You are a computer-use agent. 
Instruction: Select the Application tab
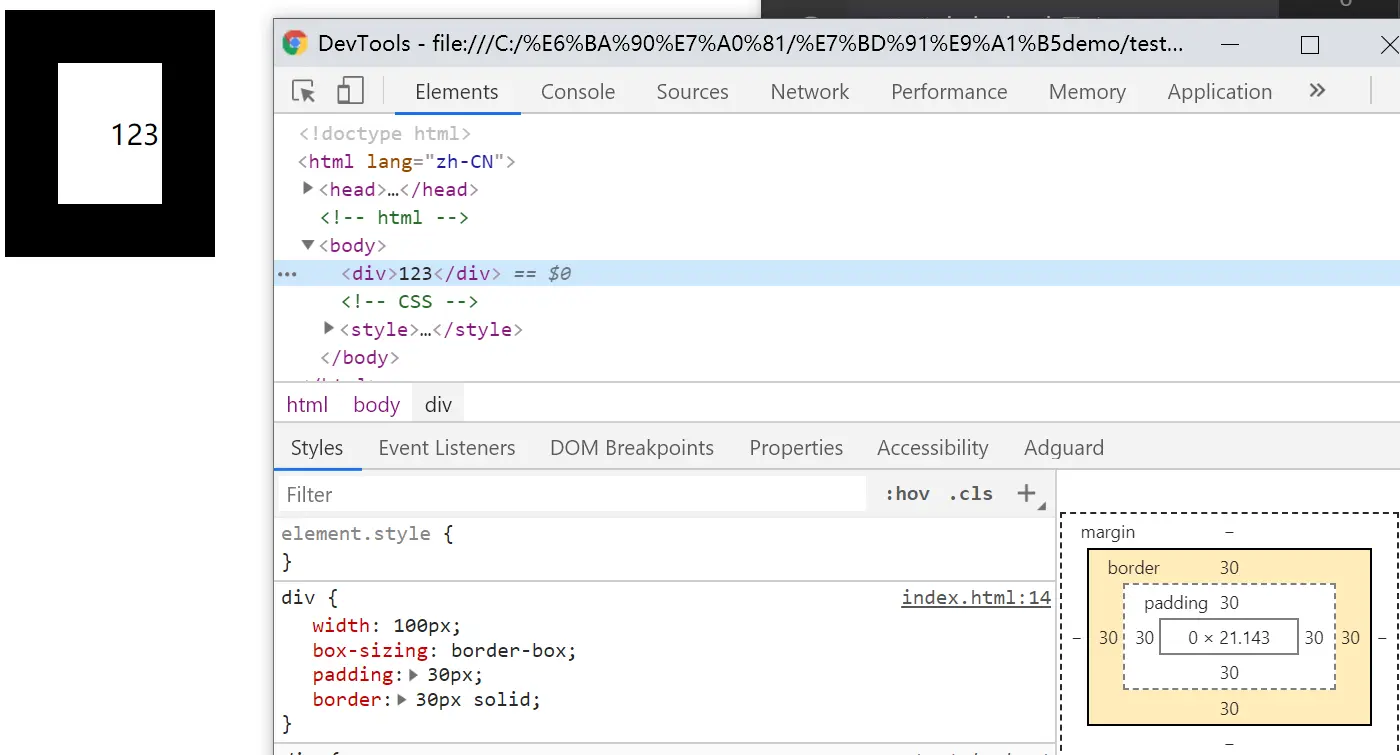click(x=1220, y=92)
